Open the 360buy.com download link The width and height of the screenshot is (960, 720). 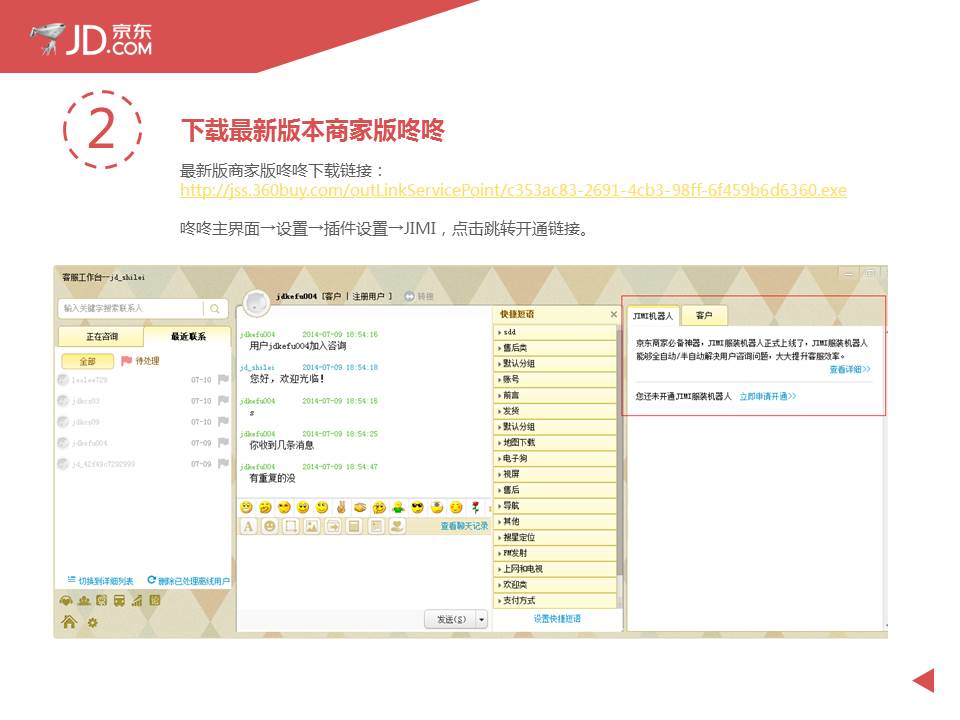click(x=513, y=190)
